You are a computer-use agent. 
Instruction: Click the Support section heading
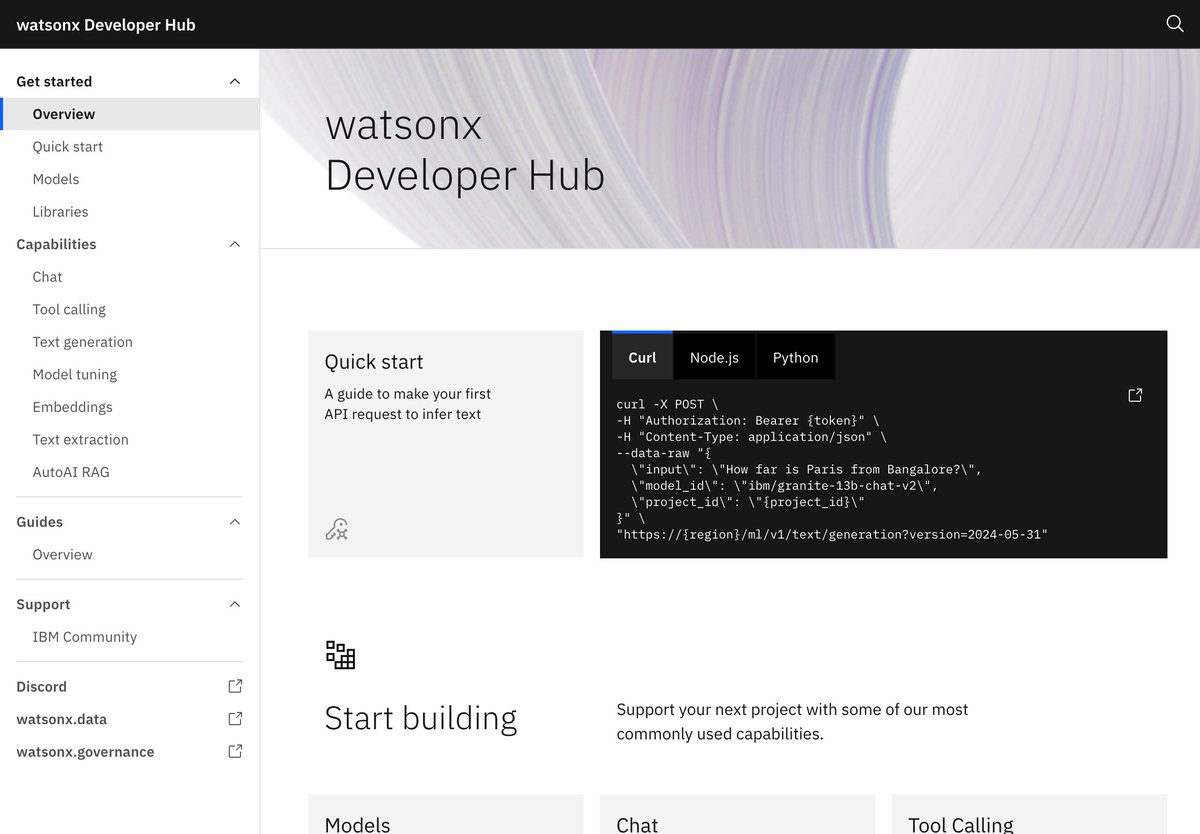point(43,604)
